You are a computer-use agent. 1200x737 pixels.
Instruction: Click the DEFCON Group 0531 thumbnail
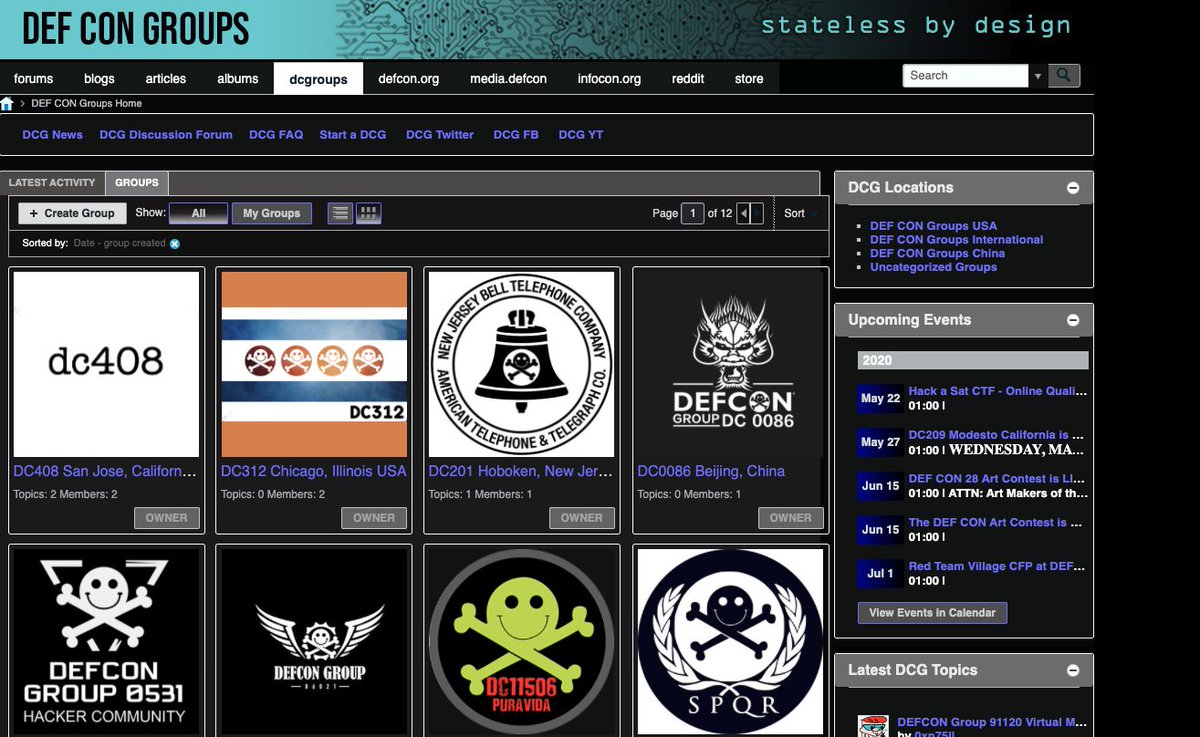(106, 642)
